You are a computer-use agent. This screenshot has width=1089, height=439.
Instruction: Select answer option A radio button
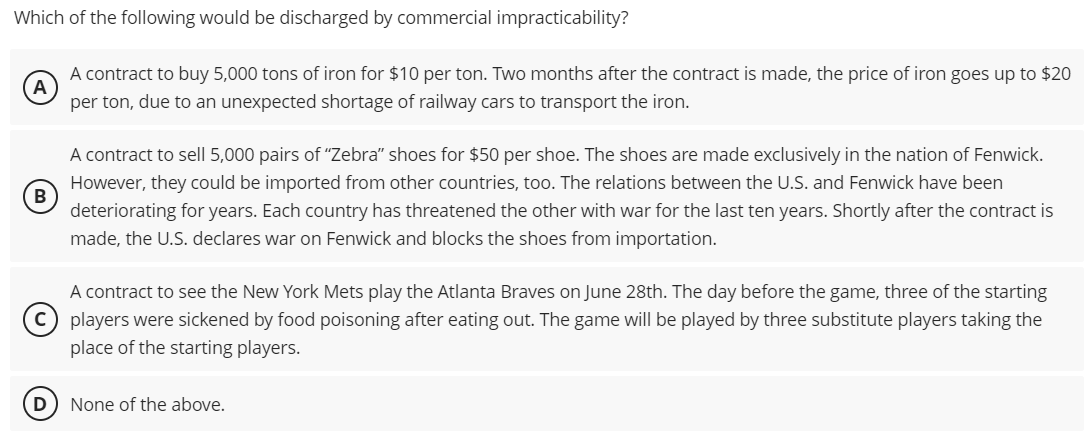pos(40,87)
